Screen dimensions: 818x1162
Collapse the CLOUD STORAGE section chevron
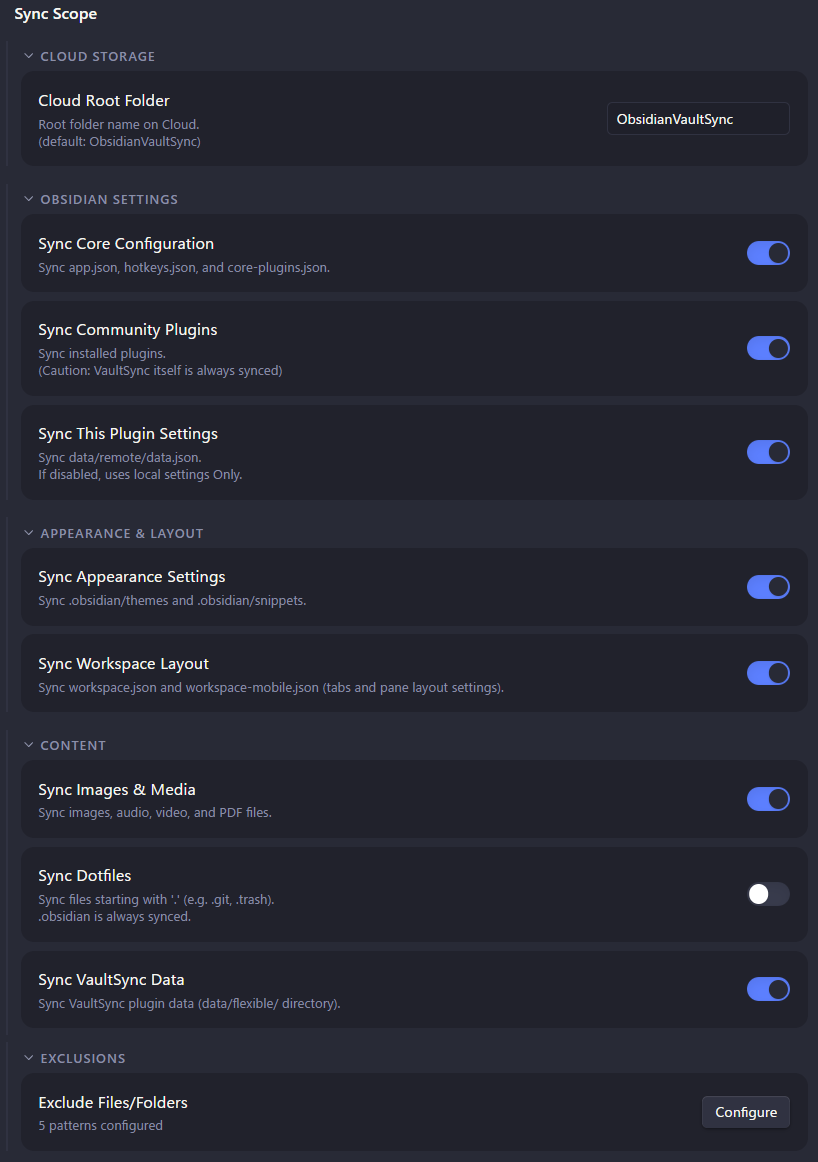point(28,56)
